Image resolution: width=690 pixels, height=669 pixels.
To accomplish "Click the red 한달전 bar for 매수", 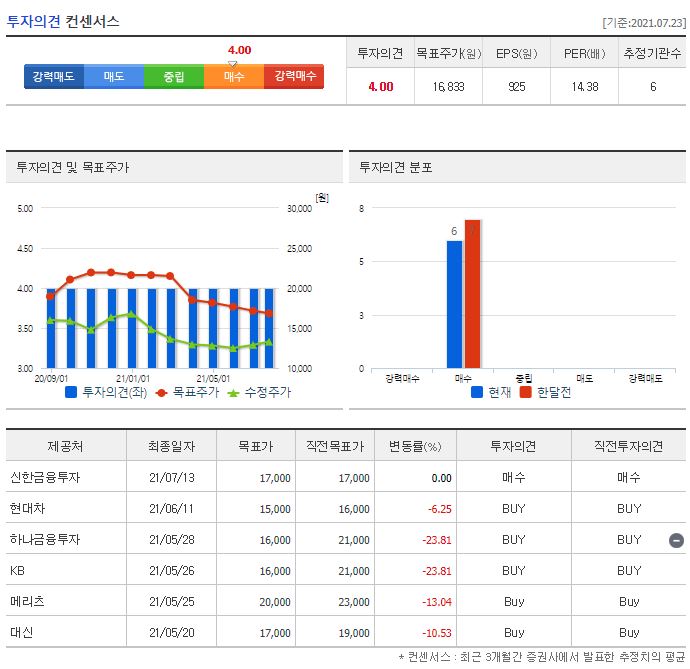I will click(x=473, y=294).
